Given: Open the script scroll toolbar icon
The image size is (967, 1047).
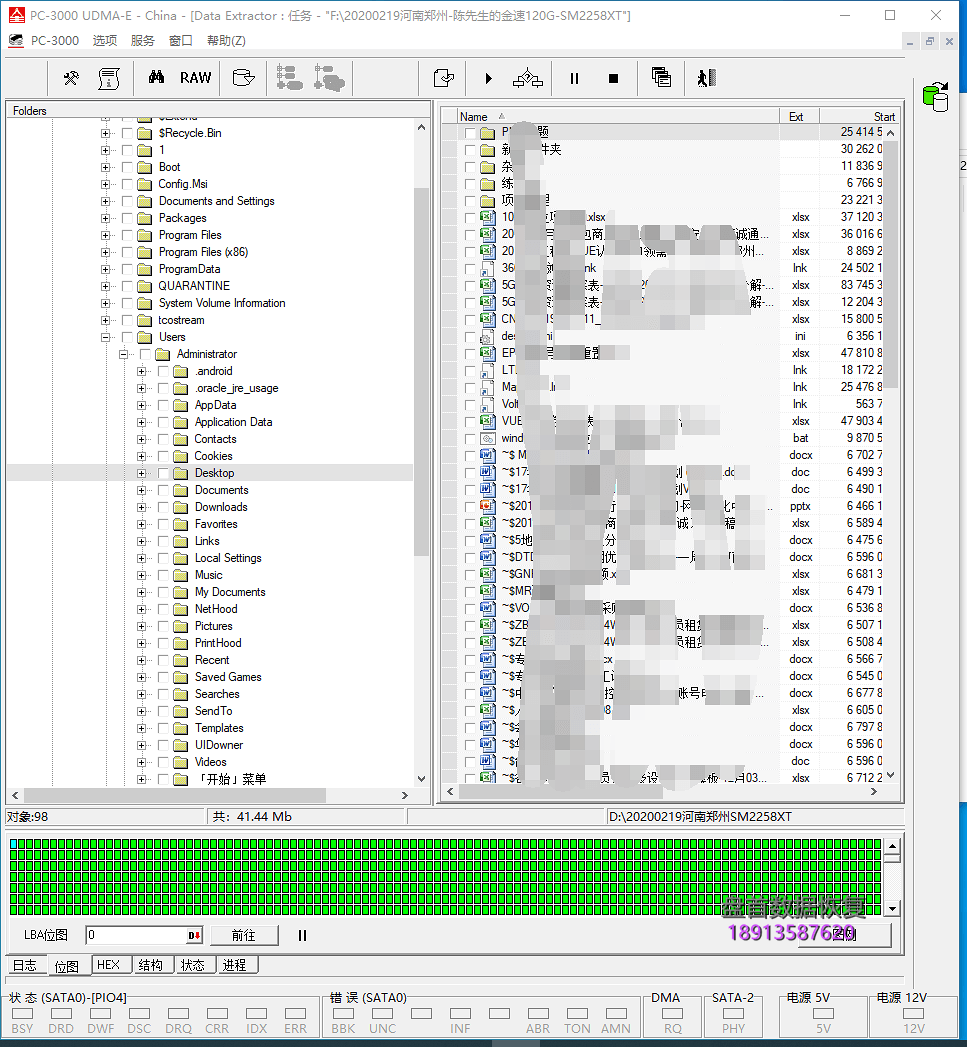Looking at the screenshot, I should pos(109,78).
